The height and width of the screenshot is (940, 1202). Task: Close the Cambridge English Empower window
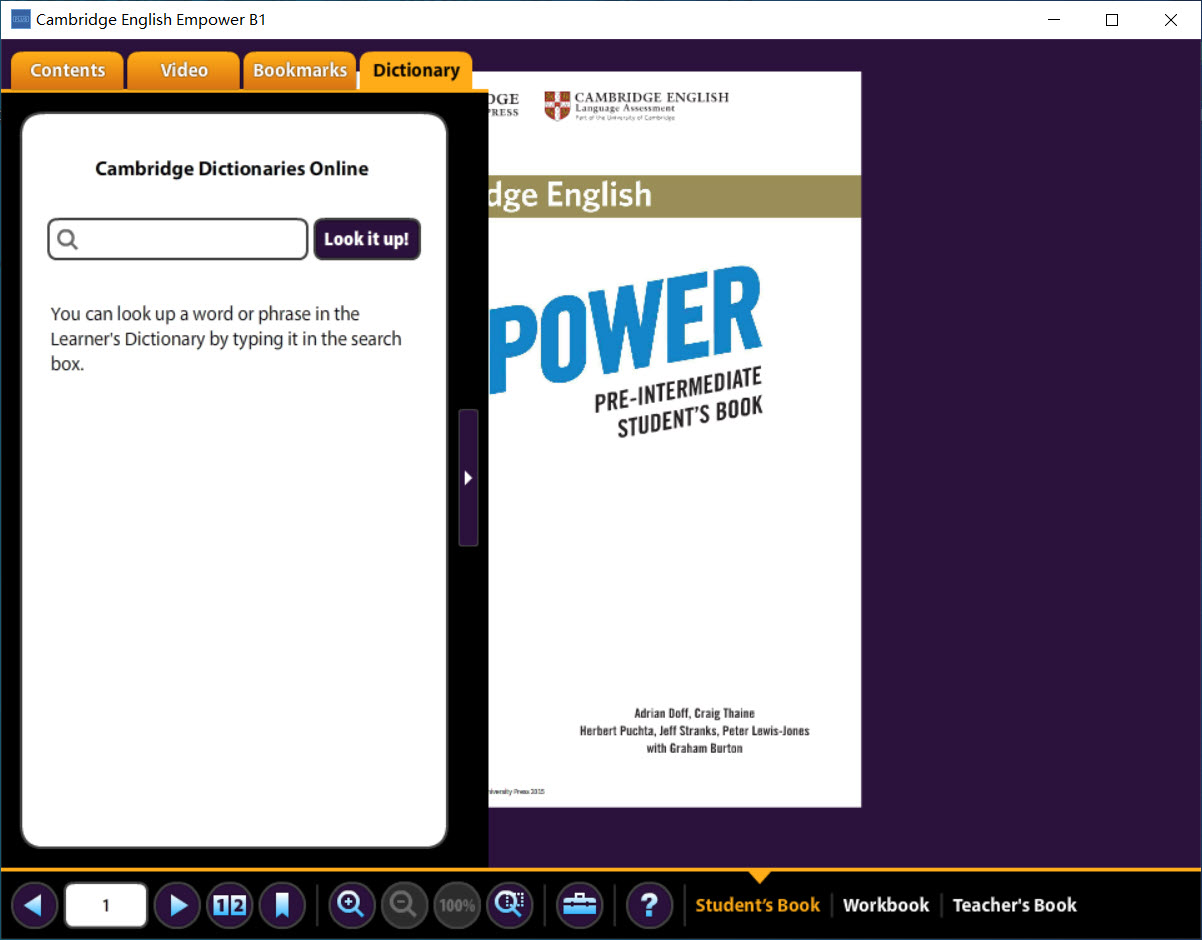[x=1172, y=20]
